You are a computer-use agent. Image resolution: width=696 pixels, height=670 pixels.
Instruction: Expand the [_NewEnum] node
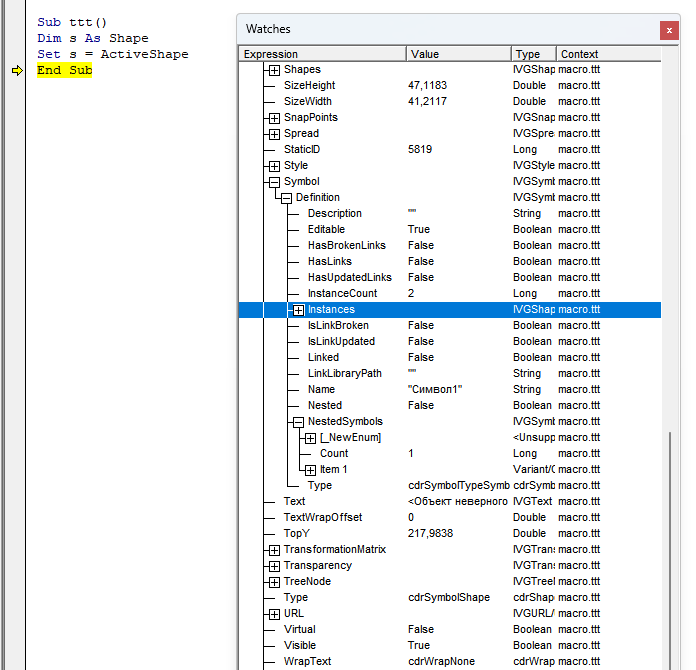click(x=310, y=438)
